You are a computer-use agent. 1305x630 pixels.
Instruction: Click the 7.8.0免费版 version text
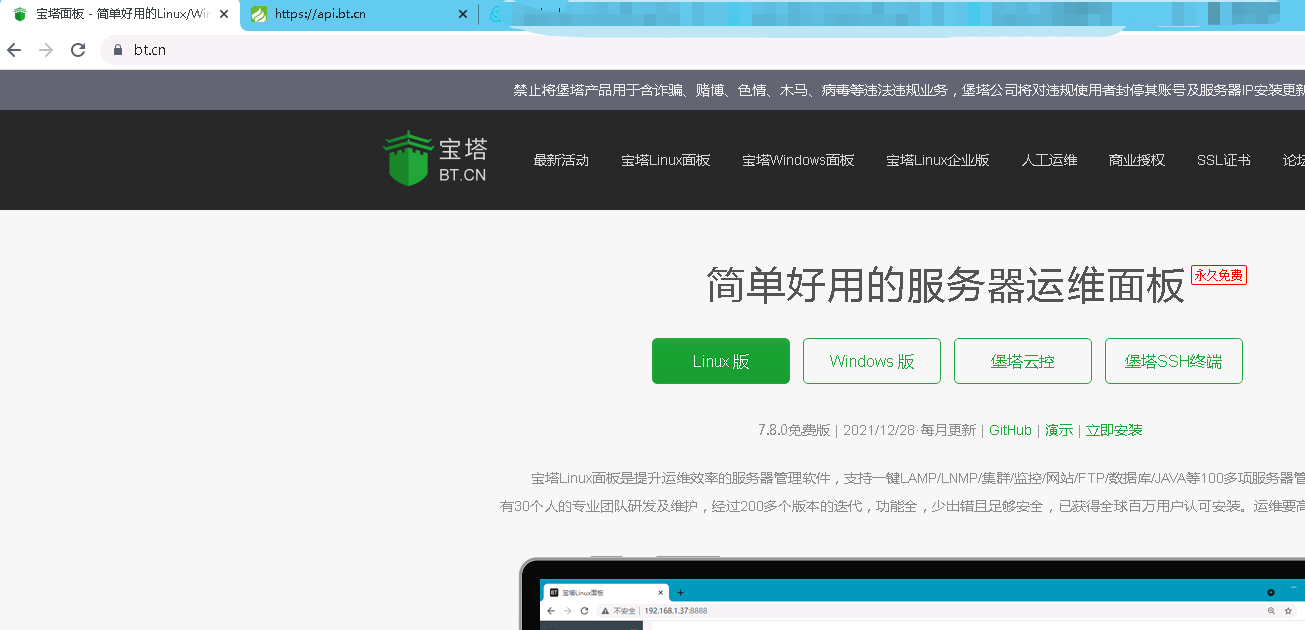794,430
